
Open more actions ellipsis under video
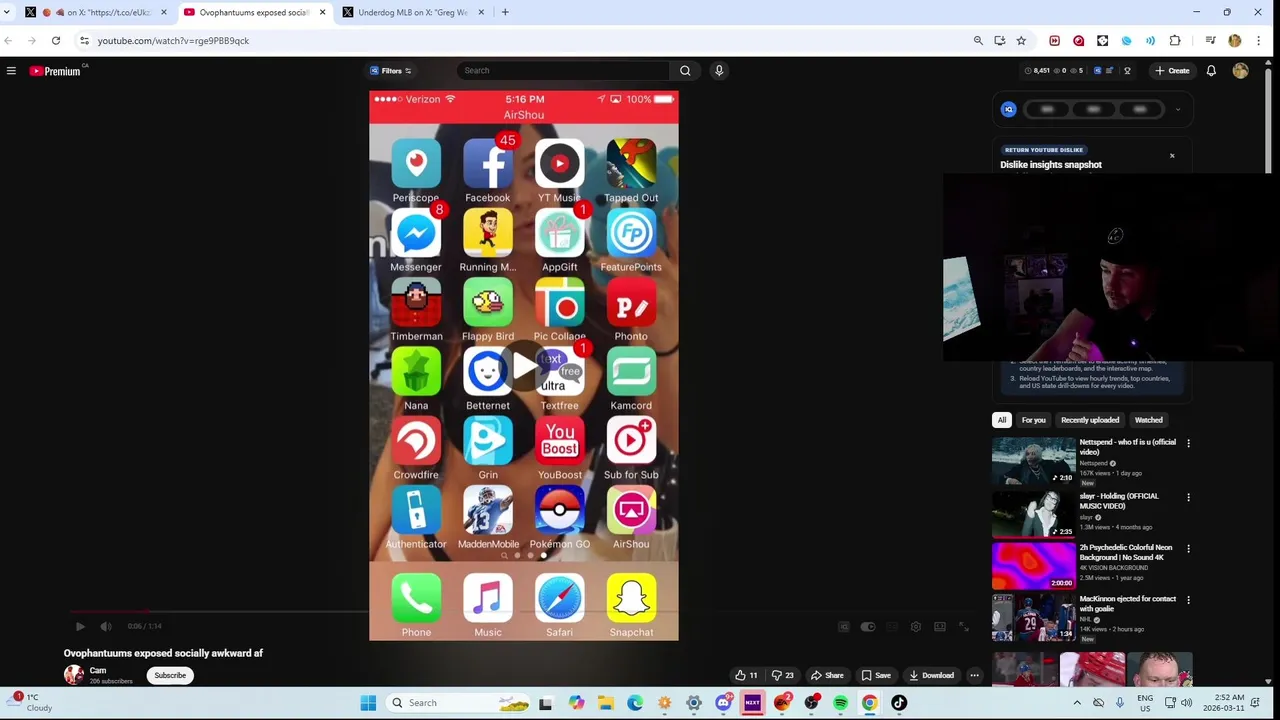pos(974,676)
